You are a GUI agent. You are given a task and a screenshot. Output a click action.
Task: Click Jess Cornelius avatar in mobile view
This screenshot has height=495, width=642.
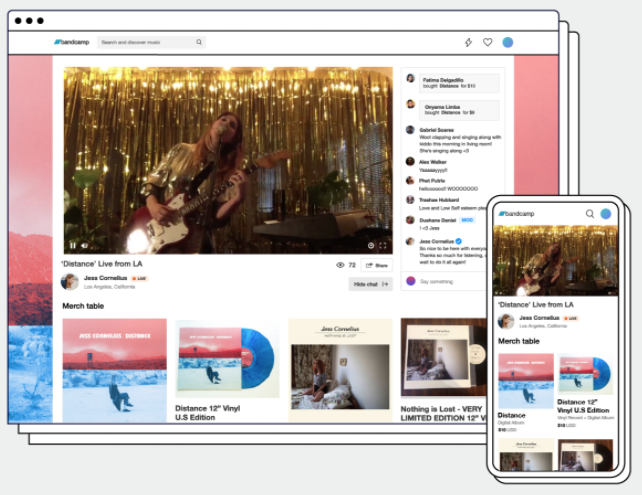[x=506, y=321]
